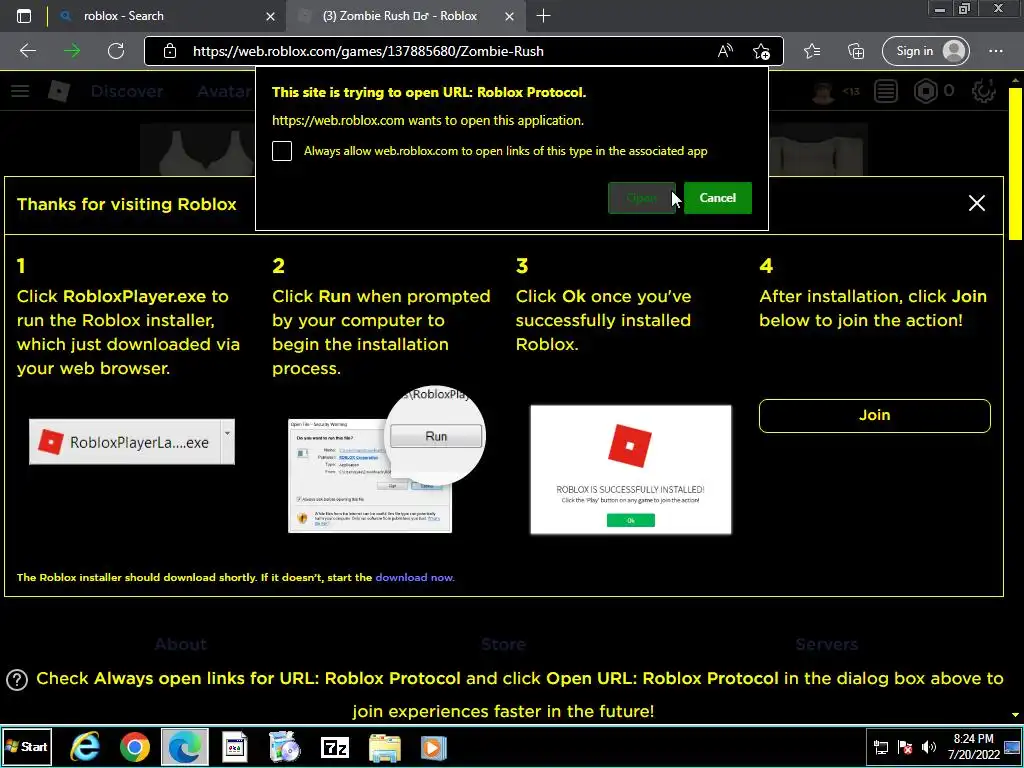Image resolution: width=1024 pixels, height=768 pixels.
Task: Open Windows Media Player taskbar icon
Action: coord(433,747)
